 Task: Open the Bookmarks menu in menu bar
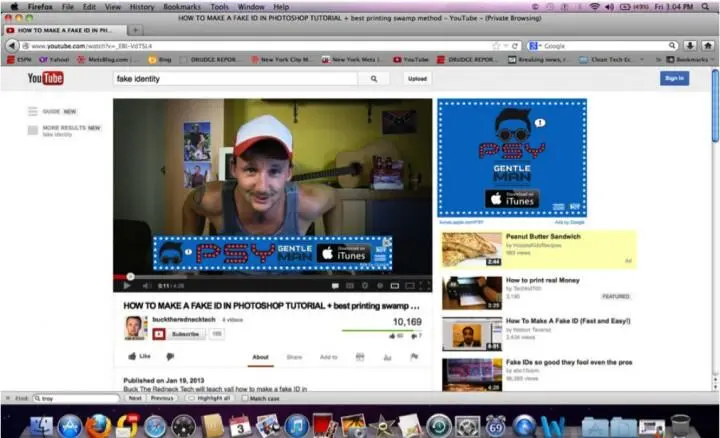(x=182, y=7)
